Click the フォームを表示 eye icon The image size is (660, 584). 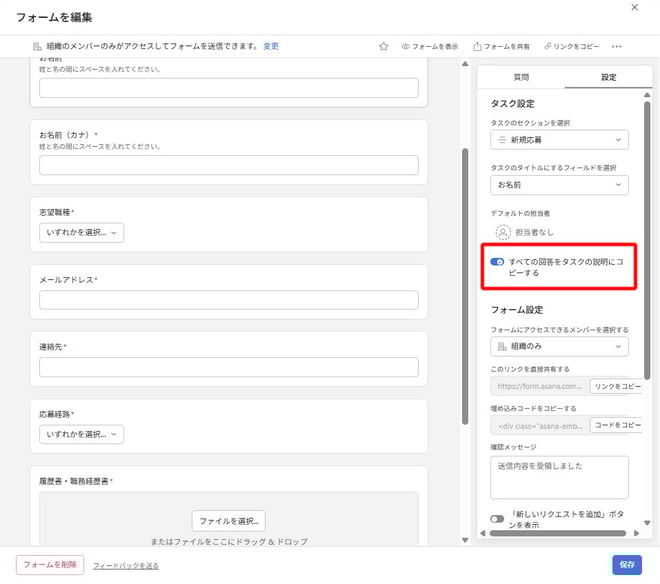click(406, 46)
